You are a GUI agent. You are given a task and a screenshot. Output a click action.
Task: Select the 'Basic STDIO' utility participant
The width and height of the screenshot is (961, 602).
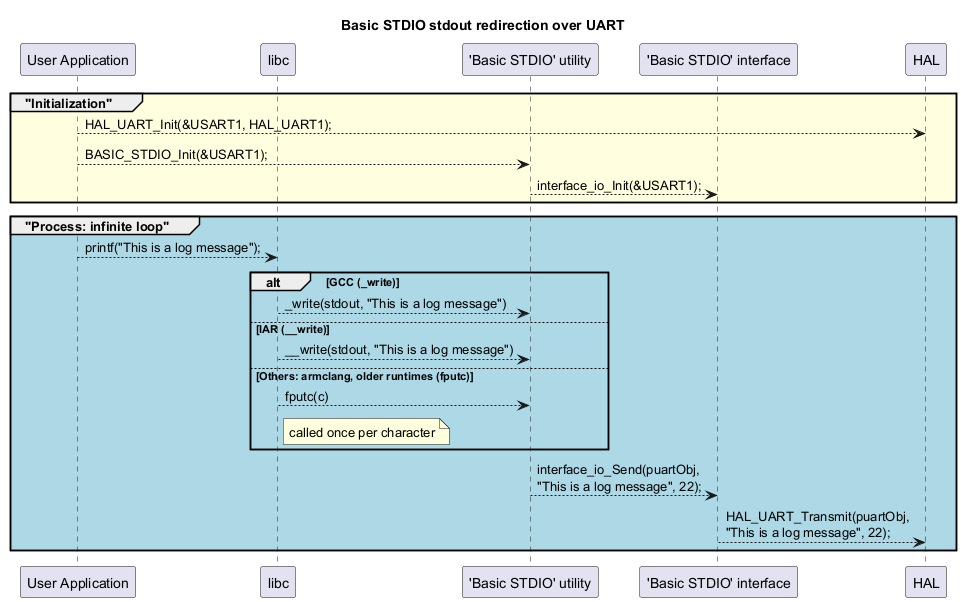point(530,59)
